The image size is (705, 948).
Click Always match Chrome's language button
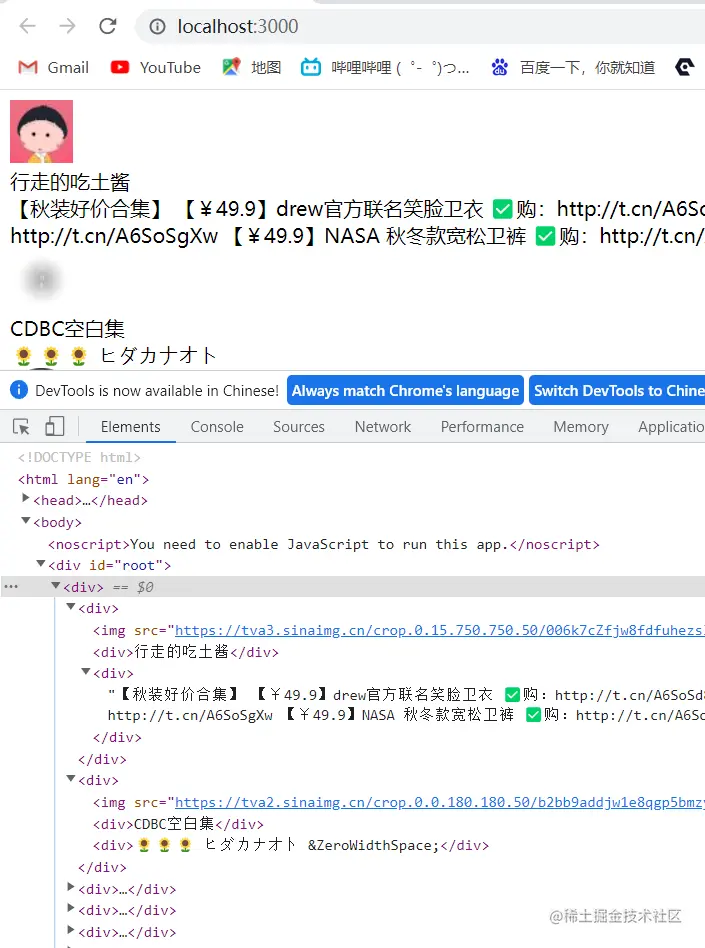click(405, 391)
